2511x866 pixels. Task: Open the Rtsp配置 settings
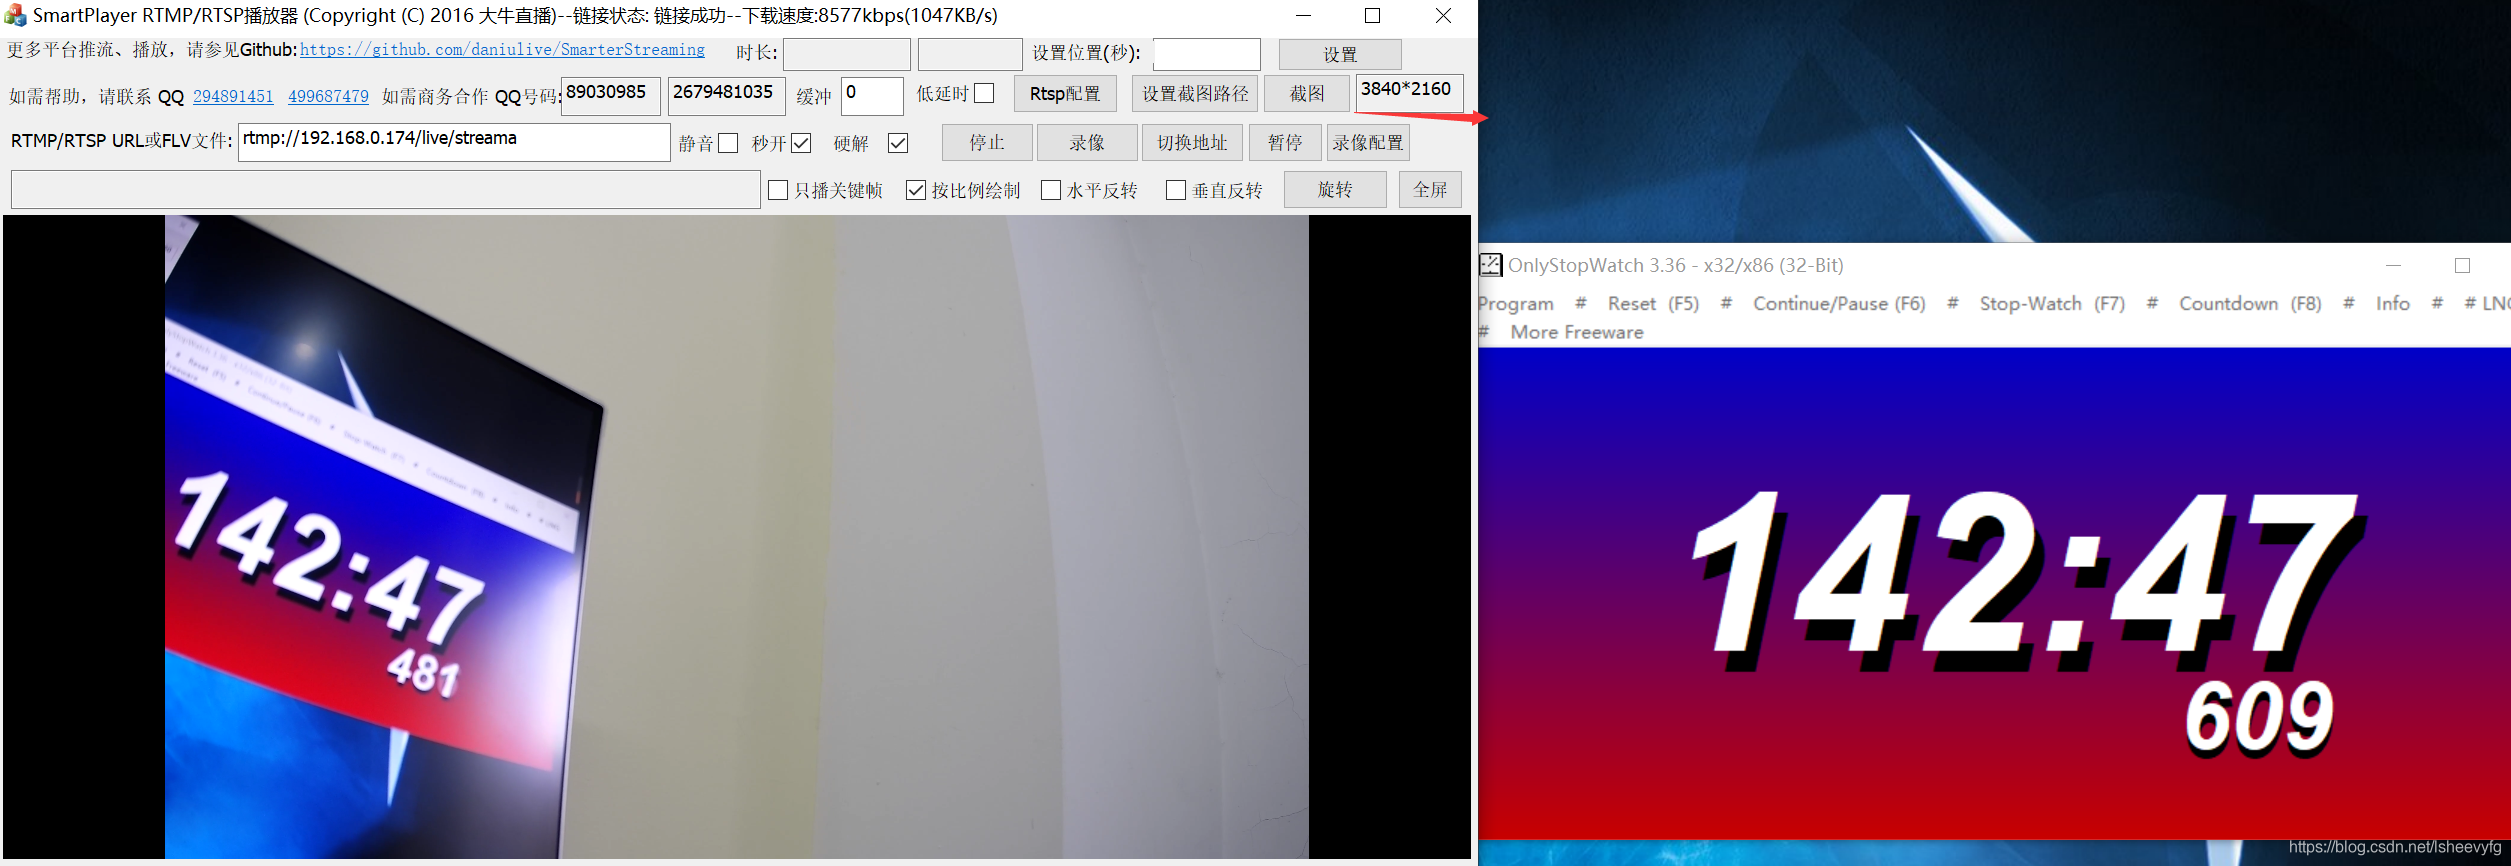pos(1065,94)
